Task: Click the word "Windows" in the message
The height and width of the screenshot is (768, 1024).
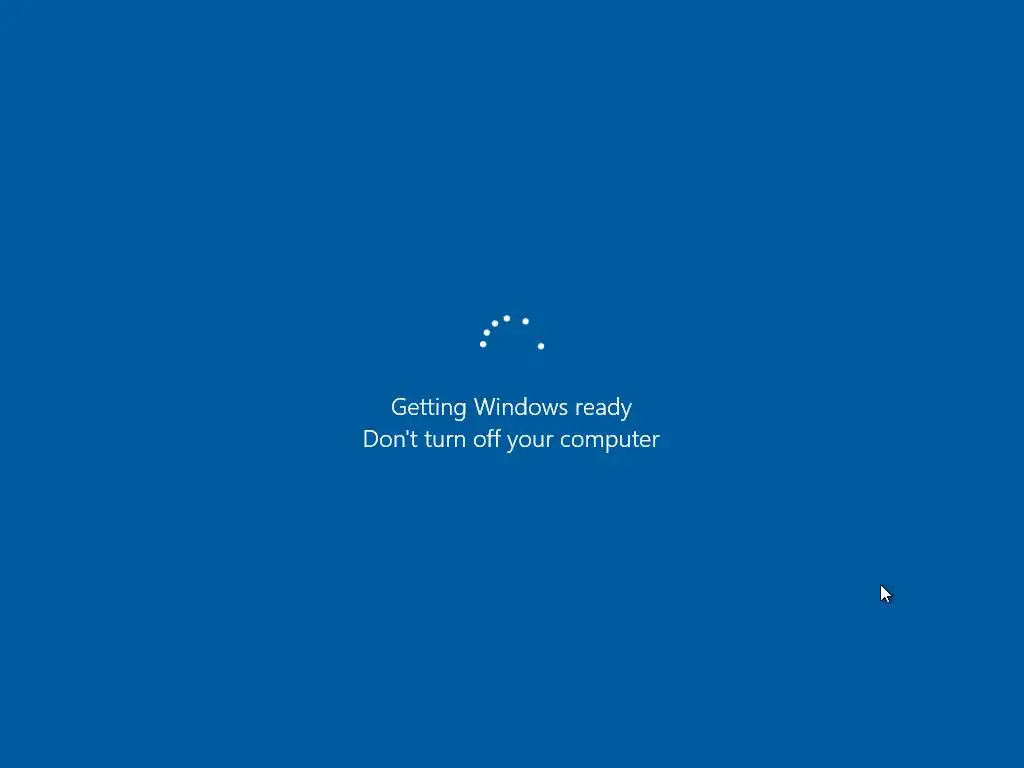Action: pos(520,407)
